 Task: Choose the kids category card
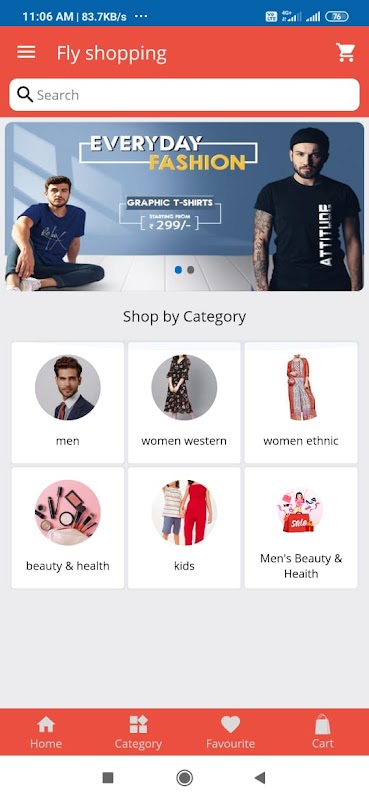(184, 528)
